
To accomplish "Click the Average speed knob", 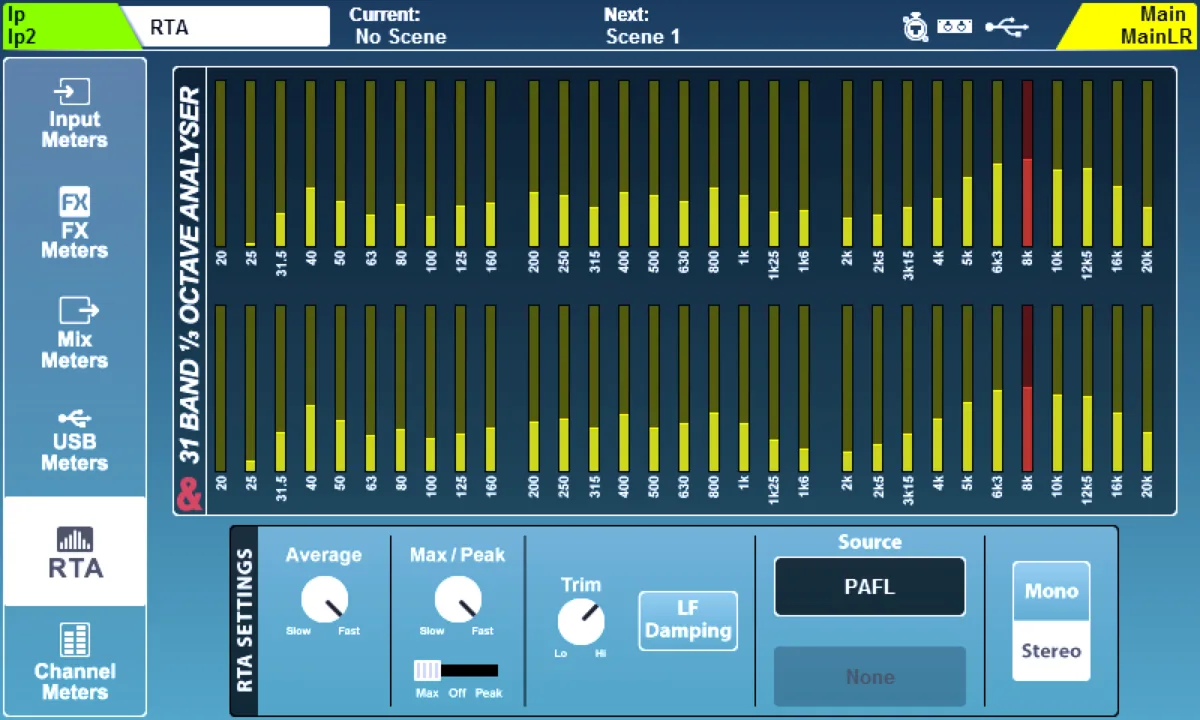I will (324, 599).
